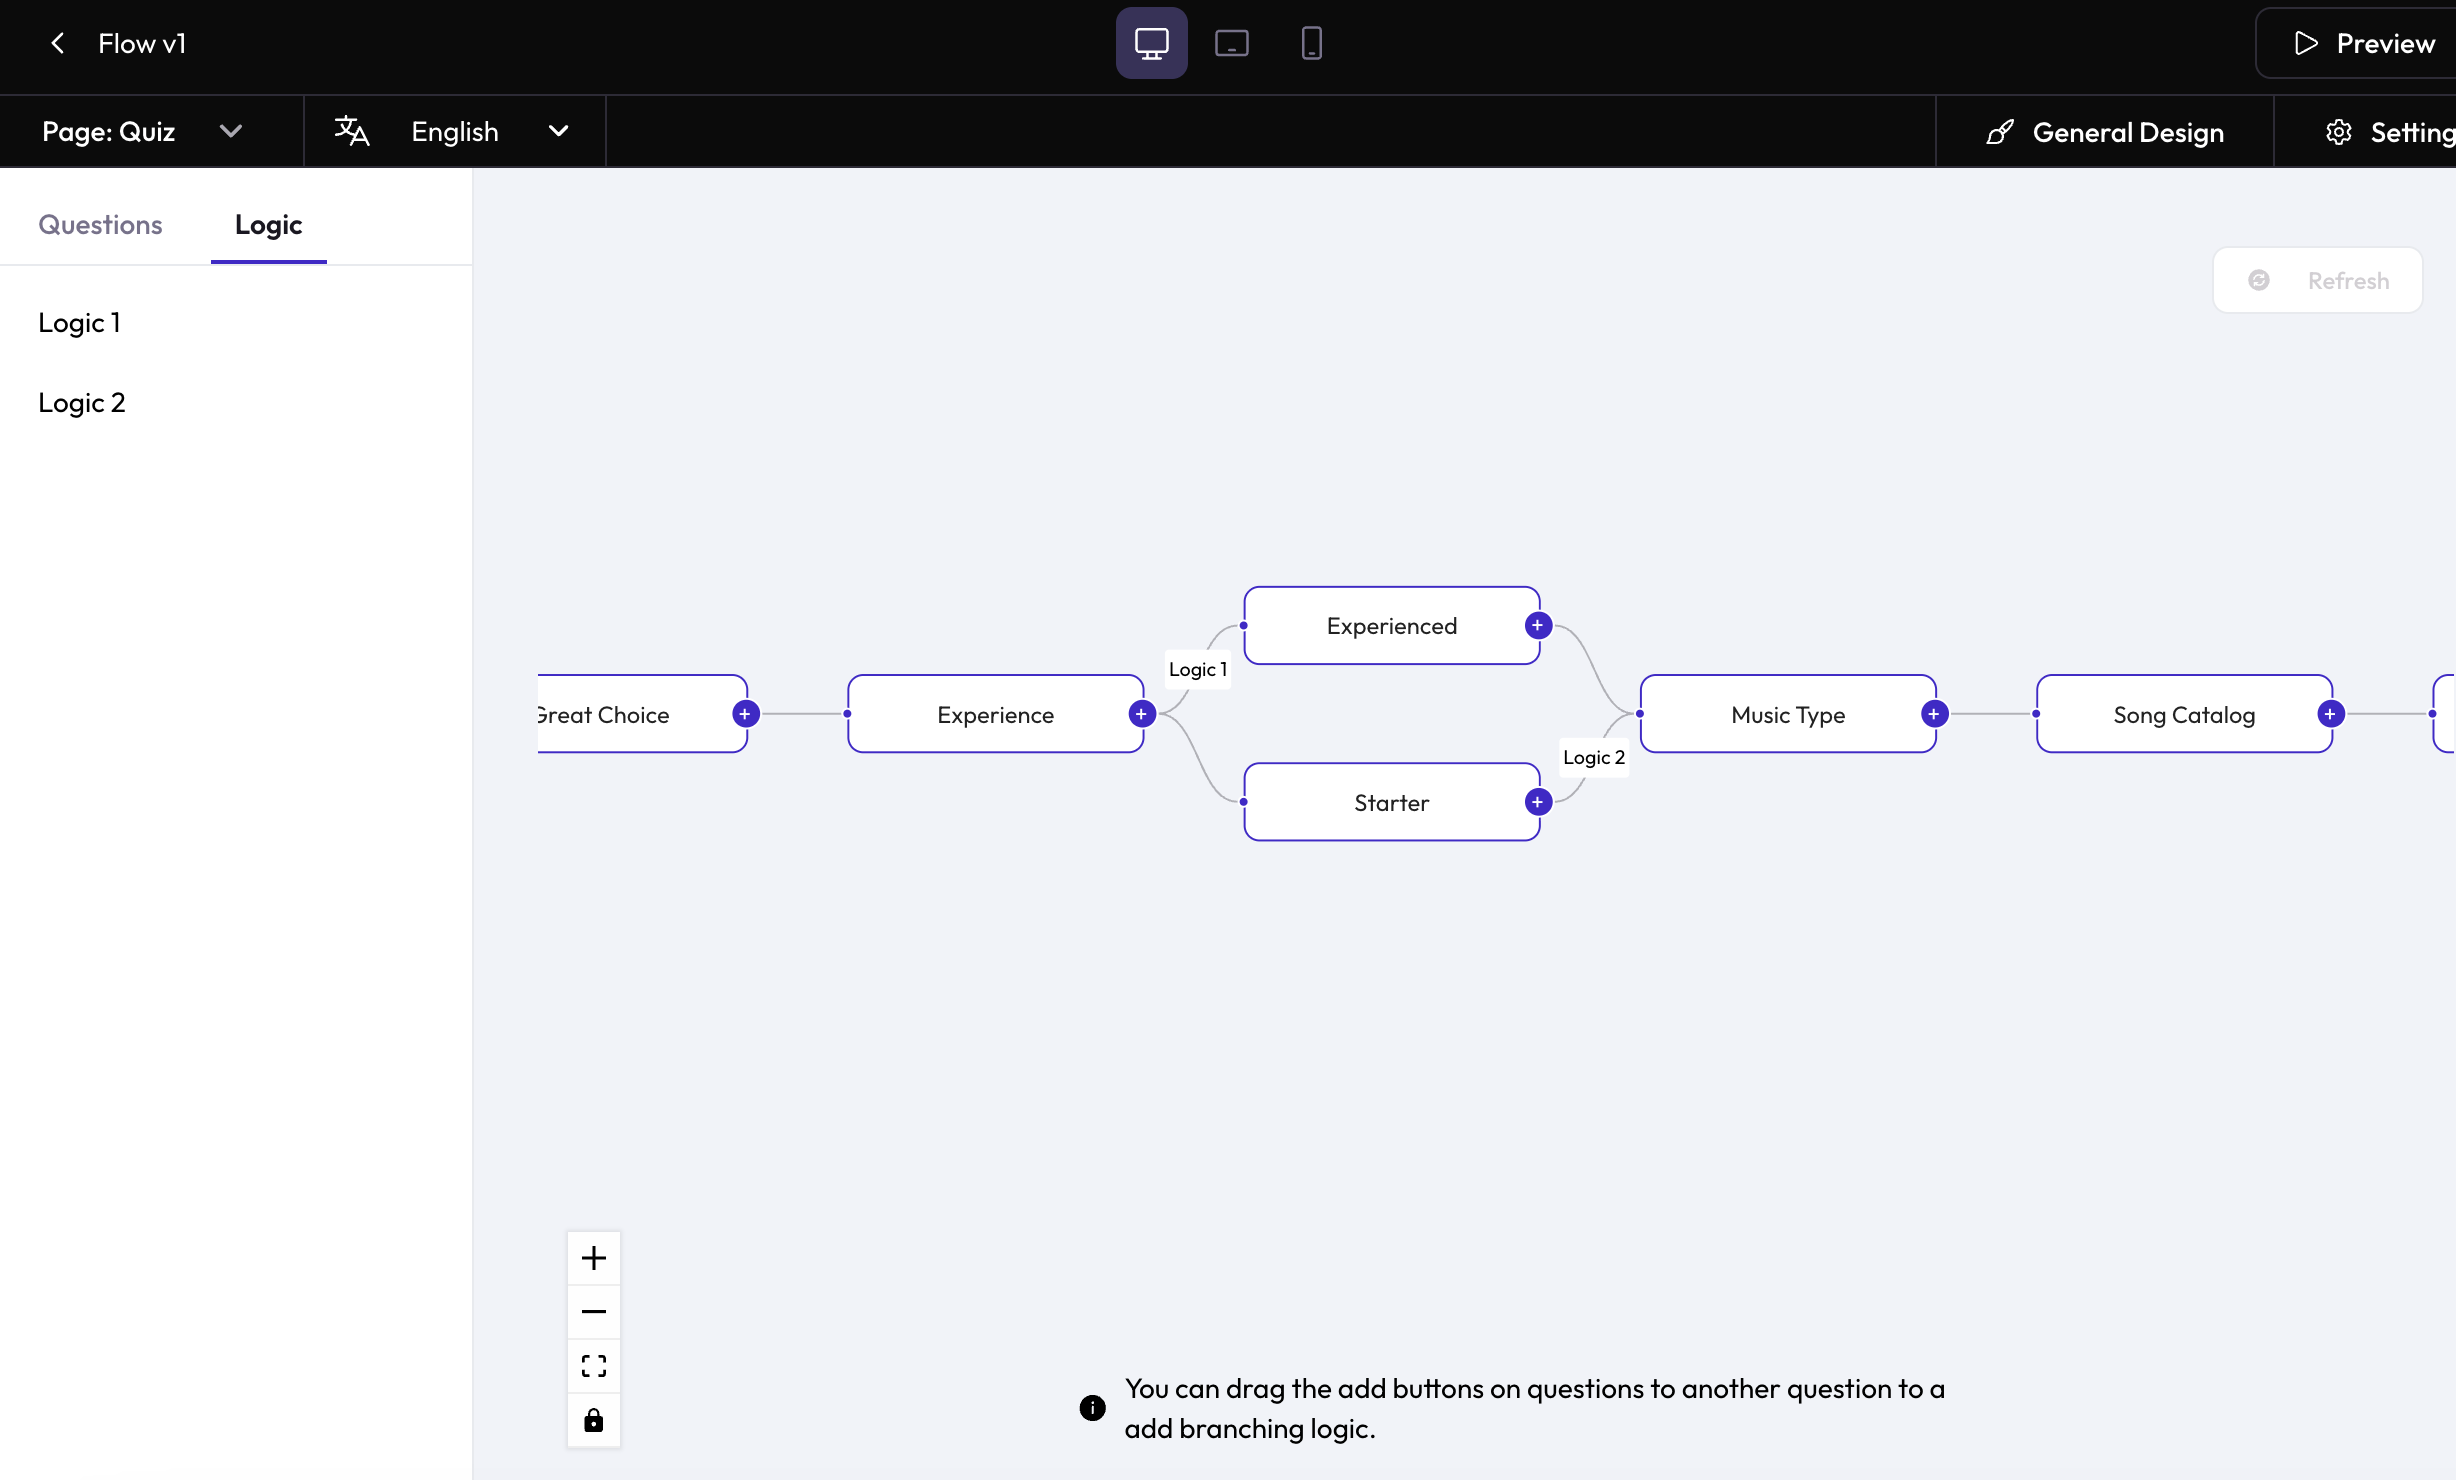
Task: Switch to the Questions tab
Action: tap(100, 224)
